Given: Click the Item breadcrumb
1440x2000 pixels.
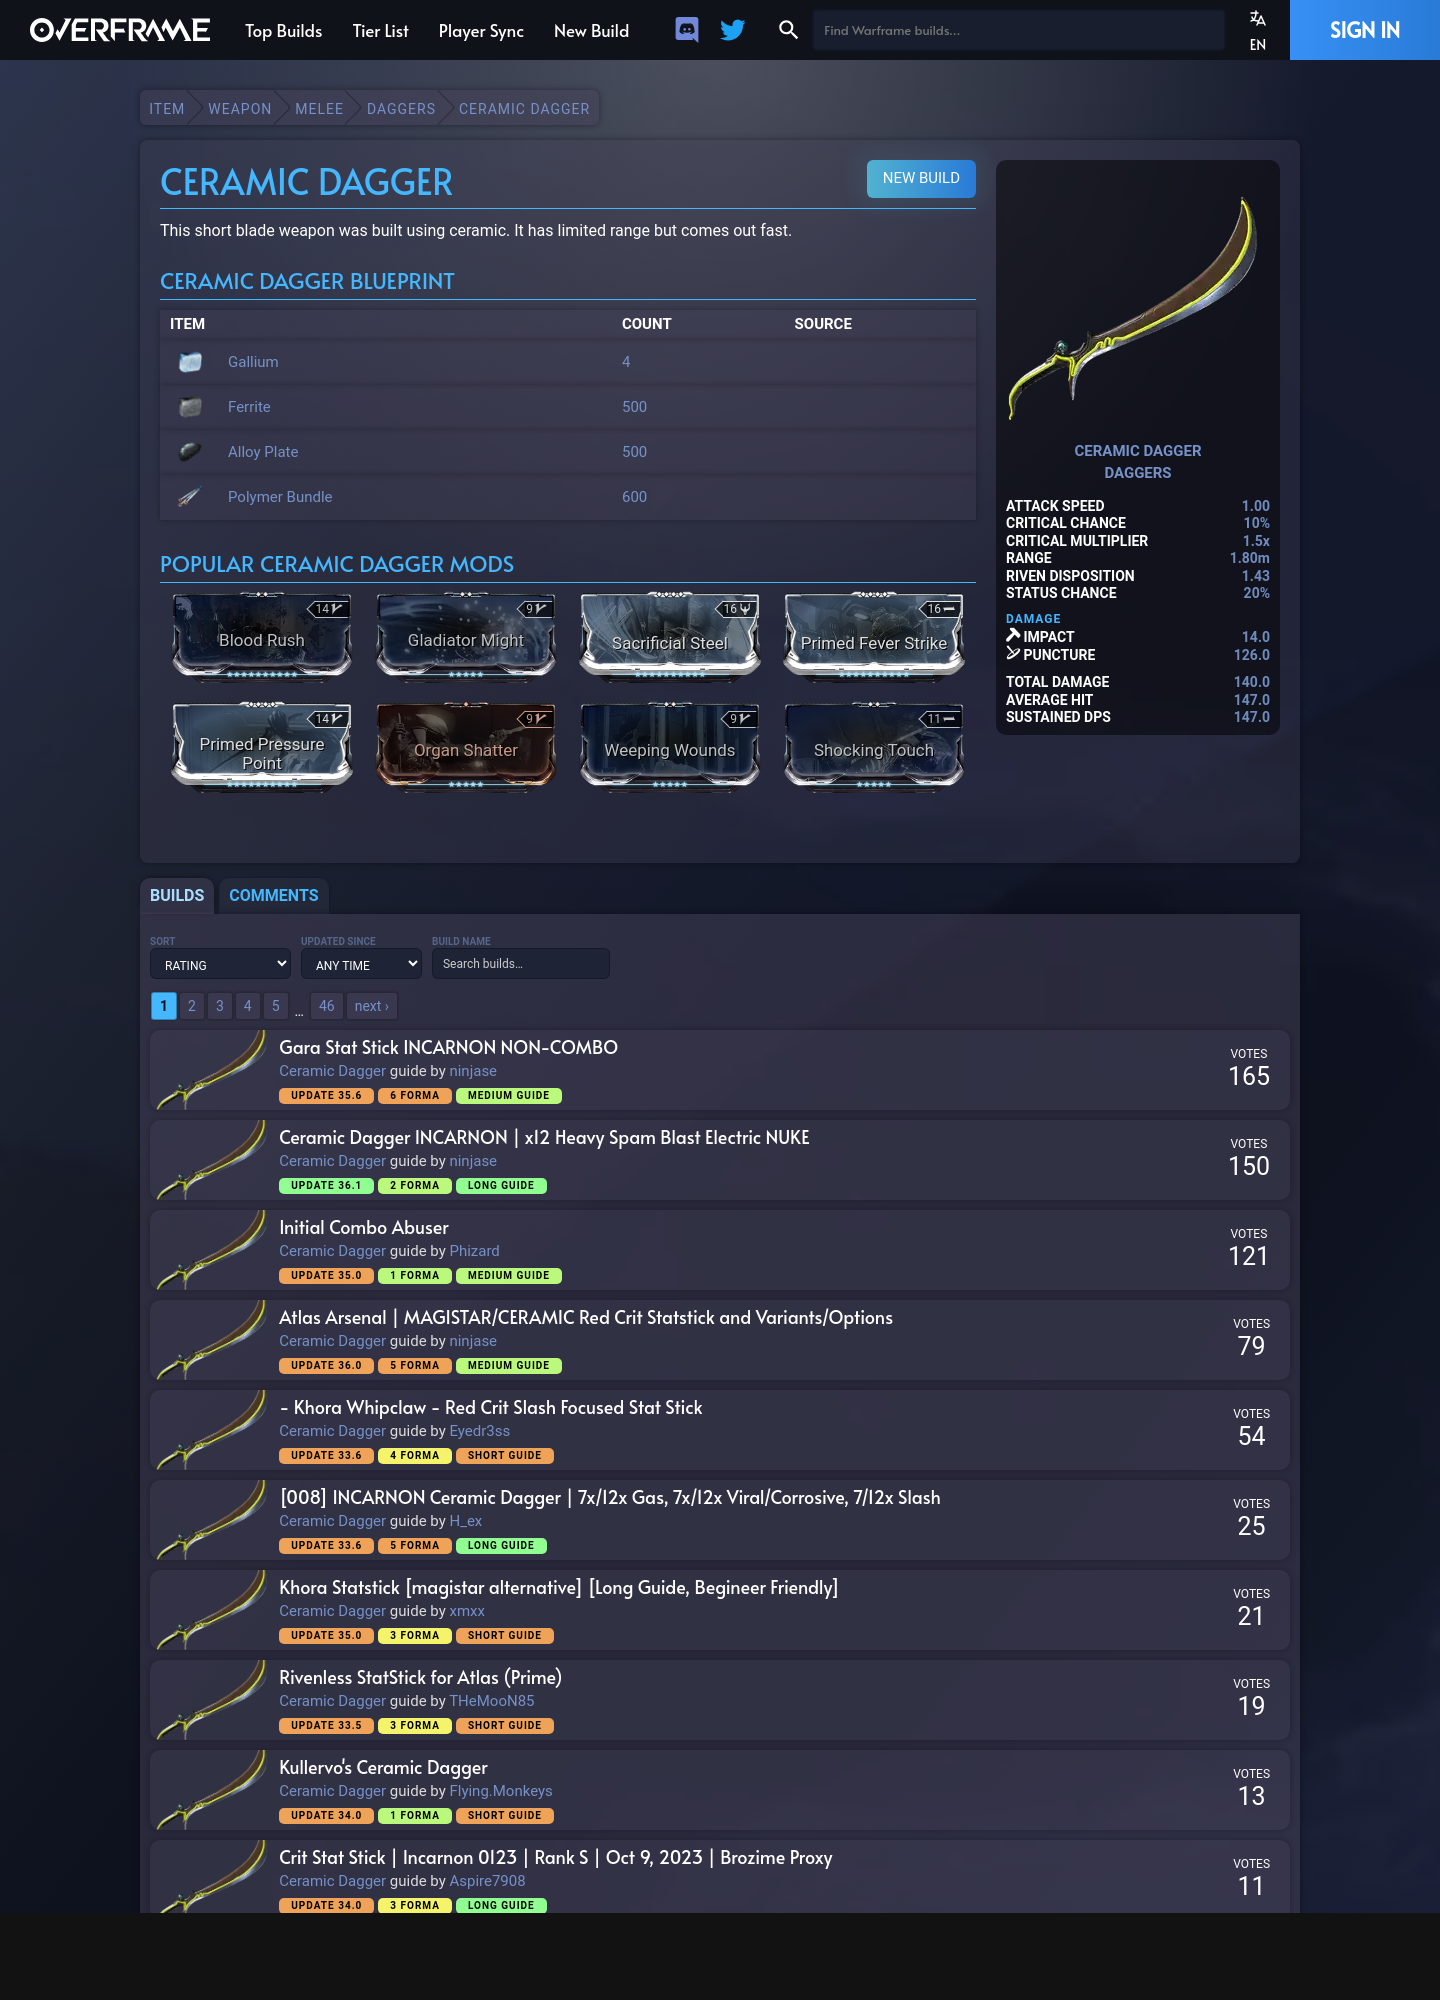Looking at the screenshot, I should point(167,109).
